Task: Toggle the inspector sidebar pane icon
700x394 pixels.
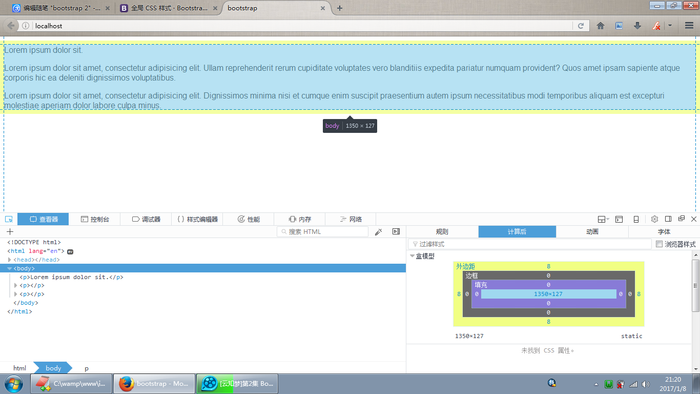Action: click(396, 232)
